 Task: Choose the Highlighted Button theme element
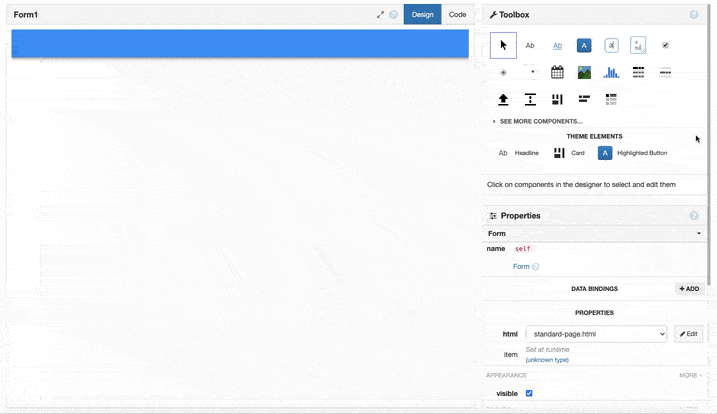632,153
